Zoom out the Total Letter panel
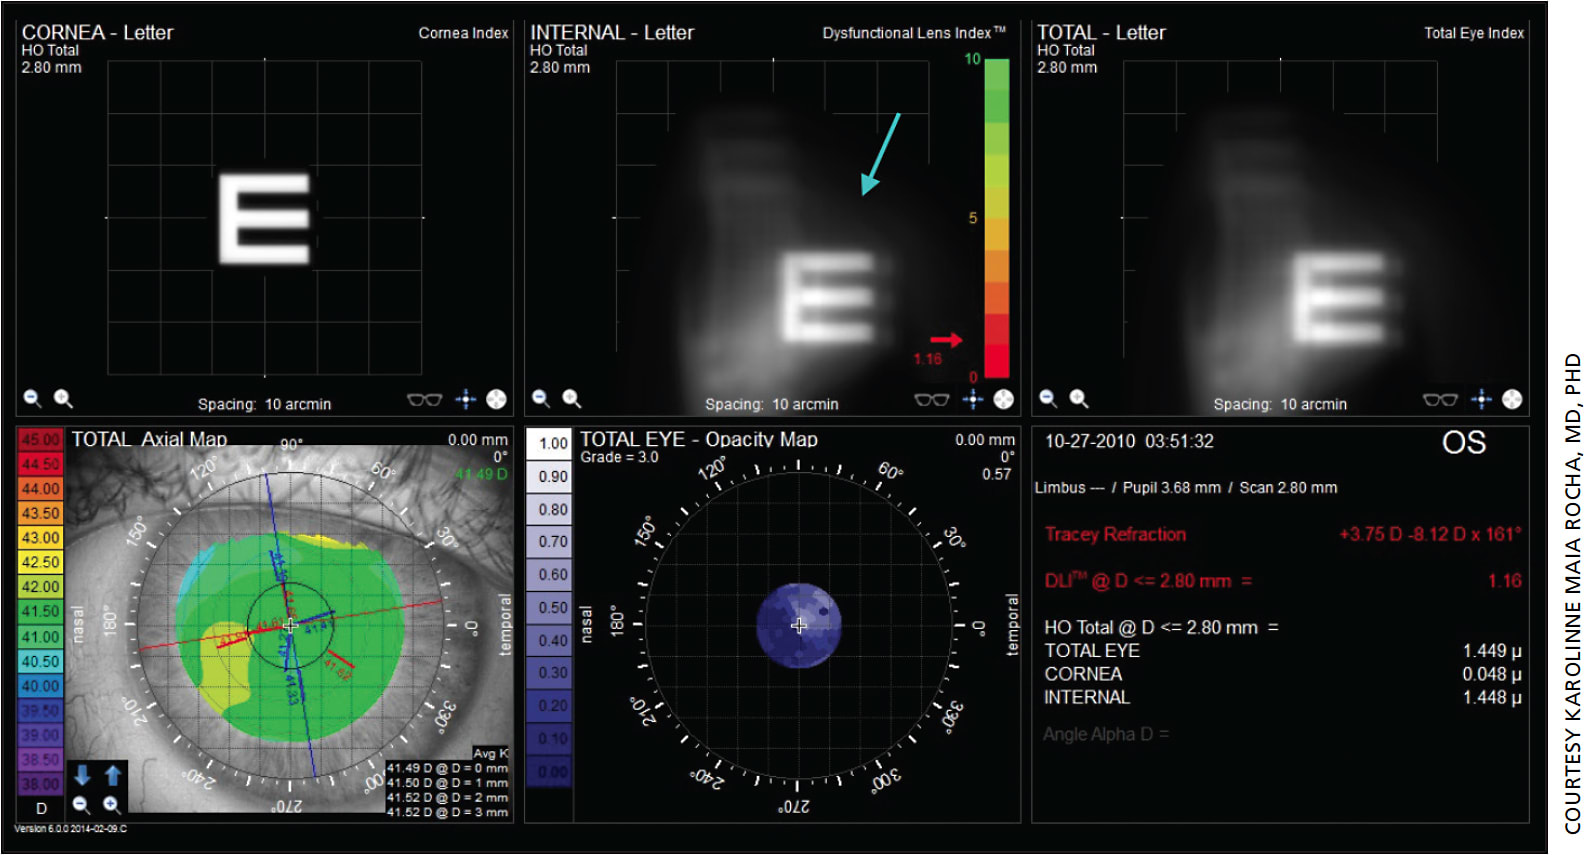Image resolution: width=1585 pixels, height=855 pixels. (1048, 398)
